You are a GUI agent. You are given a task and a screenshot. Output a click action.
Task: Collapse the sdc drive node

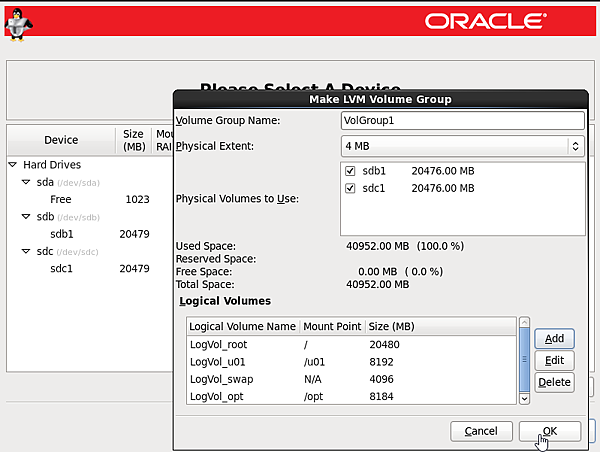[26, 251]
